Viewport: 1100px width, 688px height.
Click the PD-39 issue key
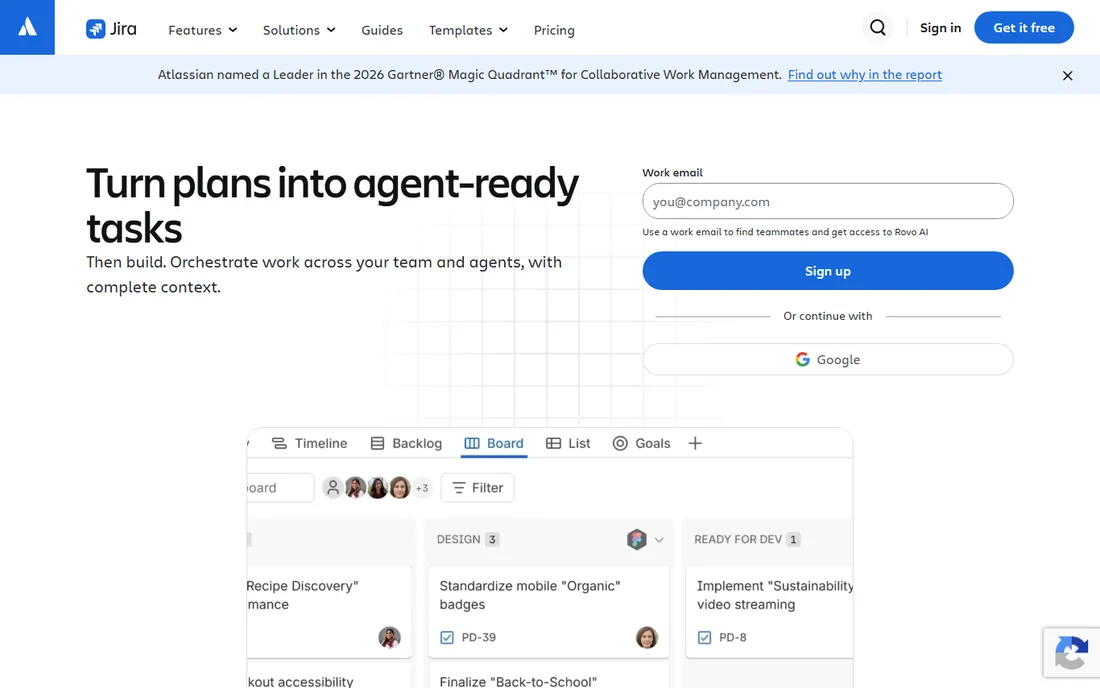(x=478, y=638)
